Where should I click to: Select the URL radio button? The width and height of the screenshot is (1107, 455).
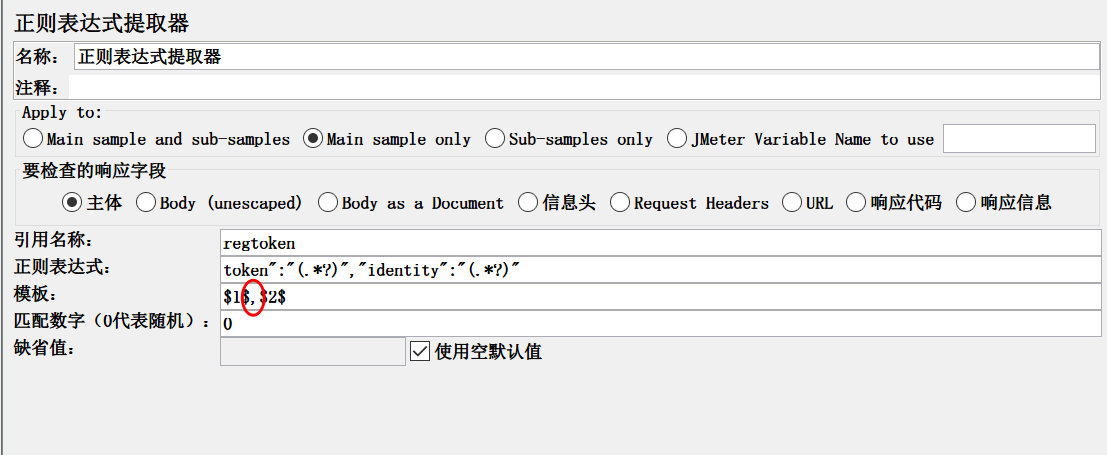coord(792,203)
